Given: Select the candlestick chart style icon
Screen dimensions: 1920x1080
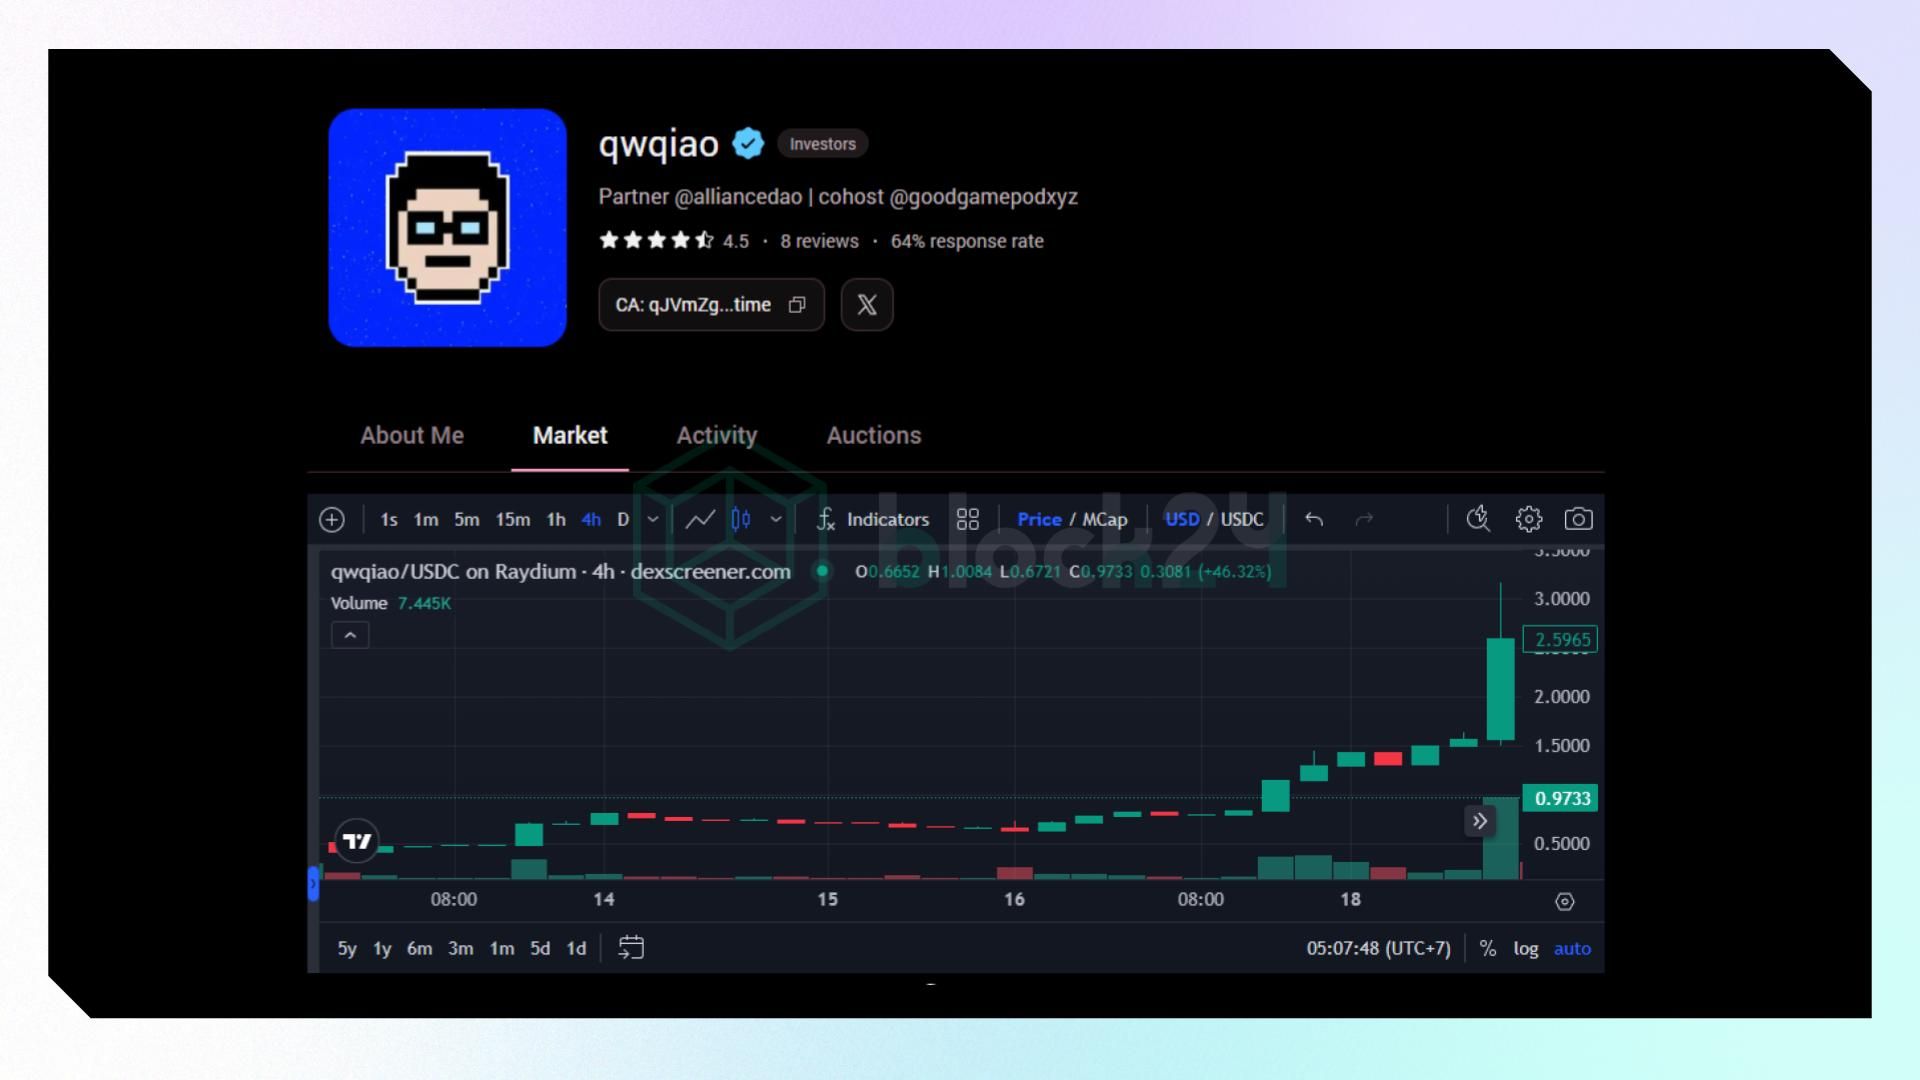Looking at the screenshot, I should click(x=741, y=519).
